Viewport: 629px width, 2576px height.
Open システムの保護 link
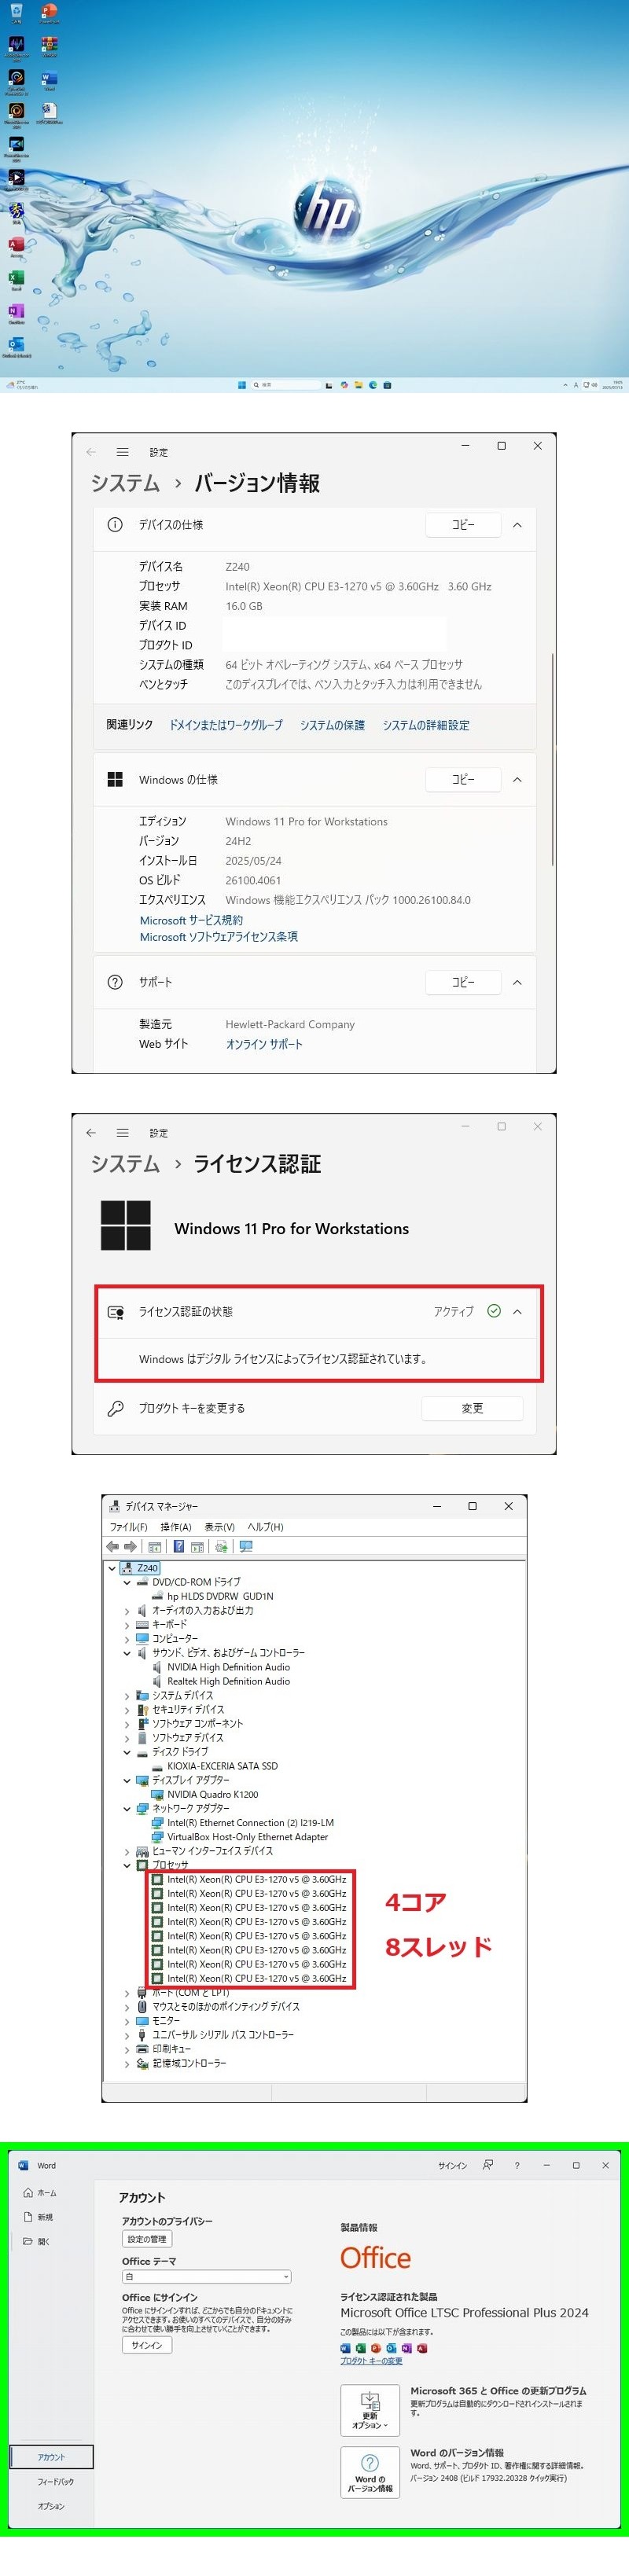[332, 725]
